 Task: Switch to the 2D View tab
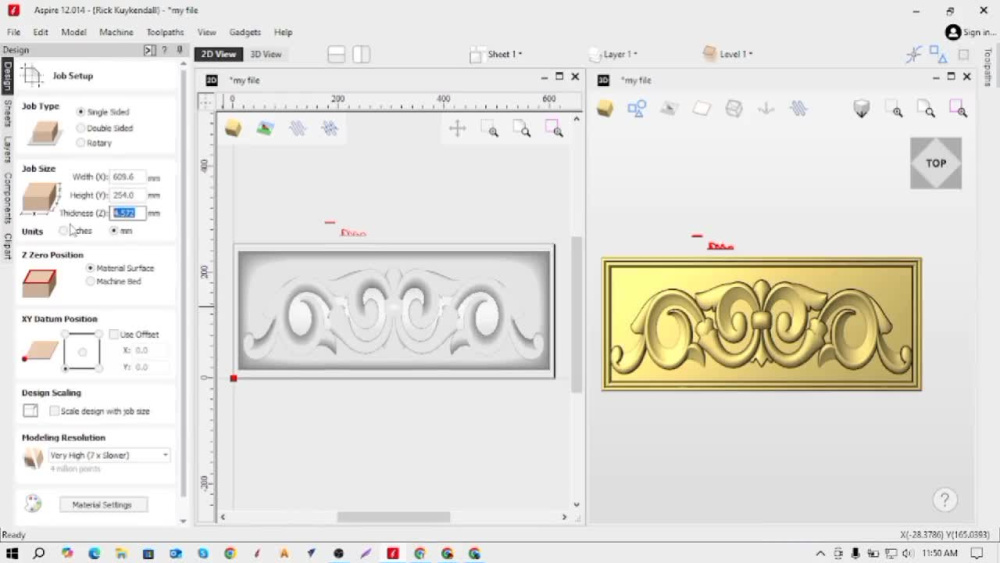219,54
